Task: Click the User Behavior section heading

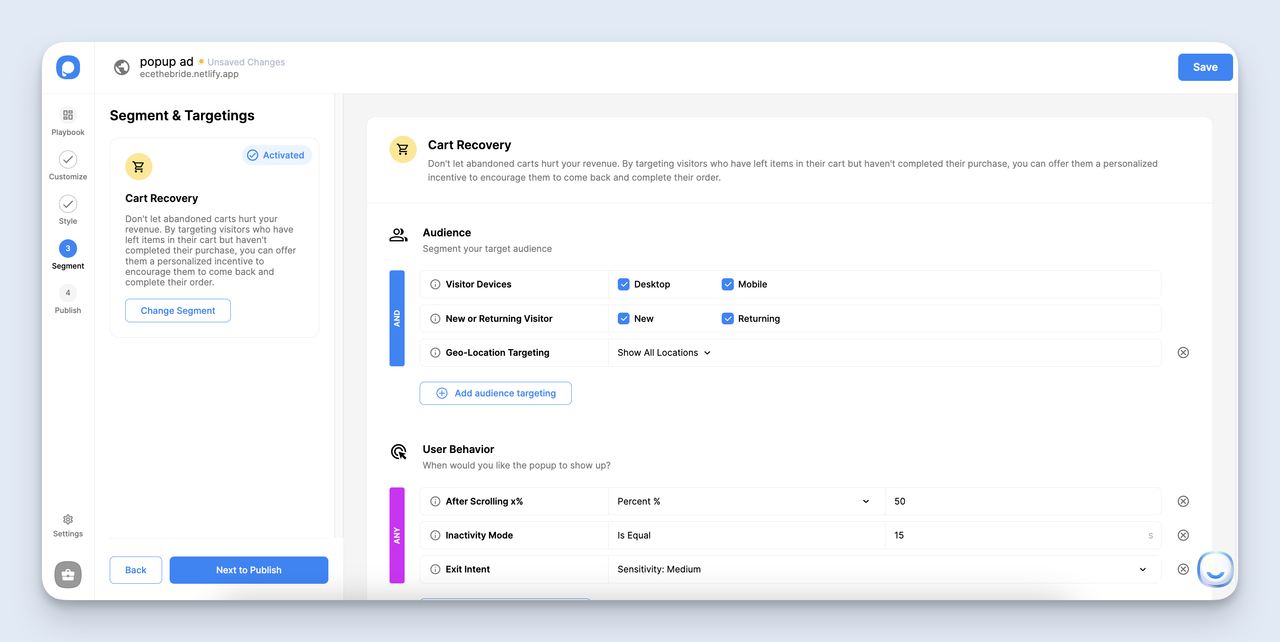Action: (458, 450)
